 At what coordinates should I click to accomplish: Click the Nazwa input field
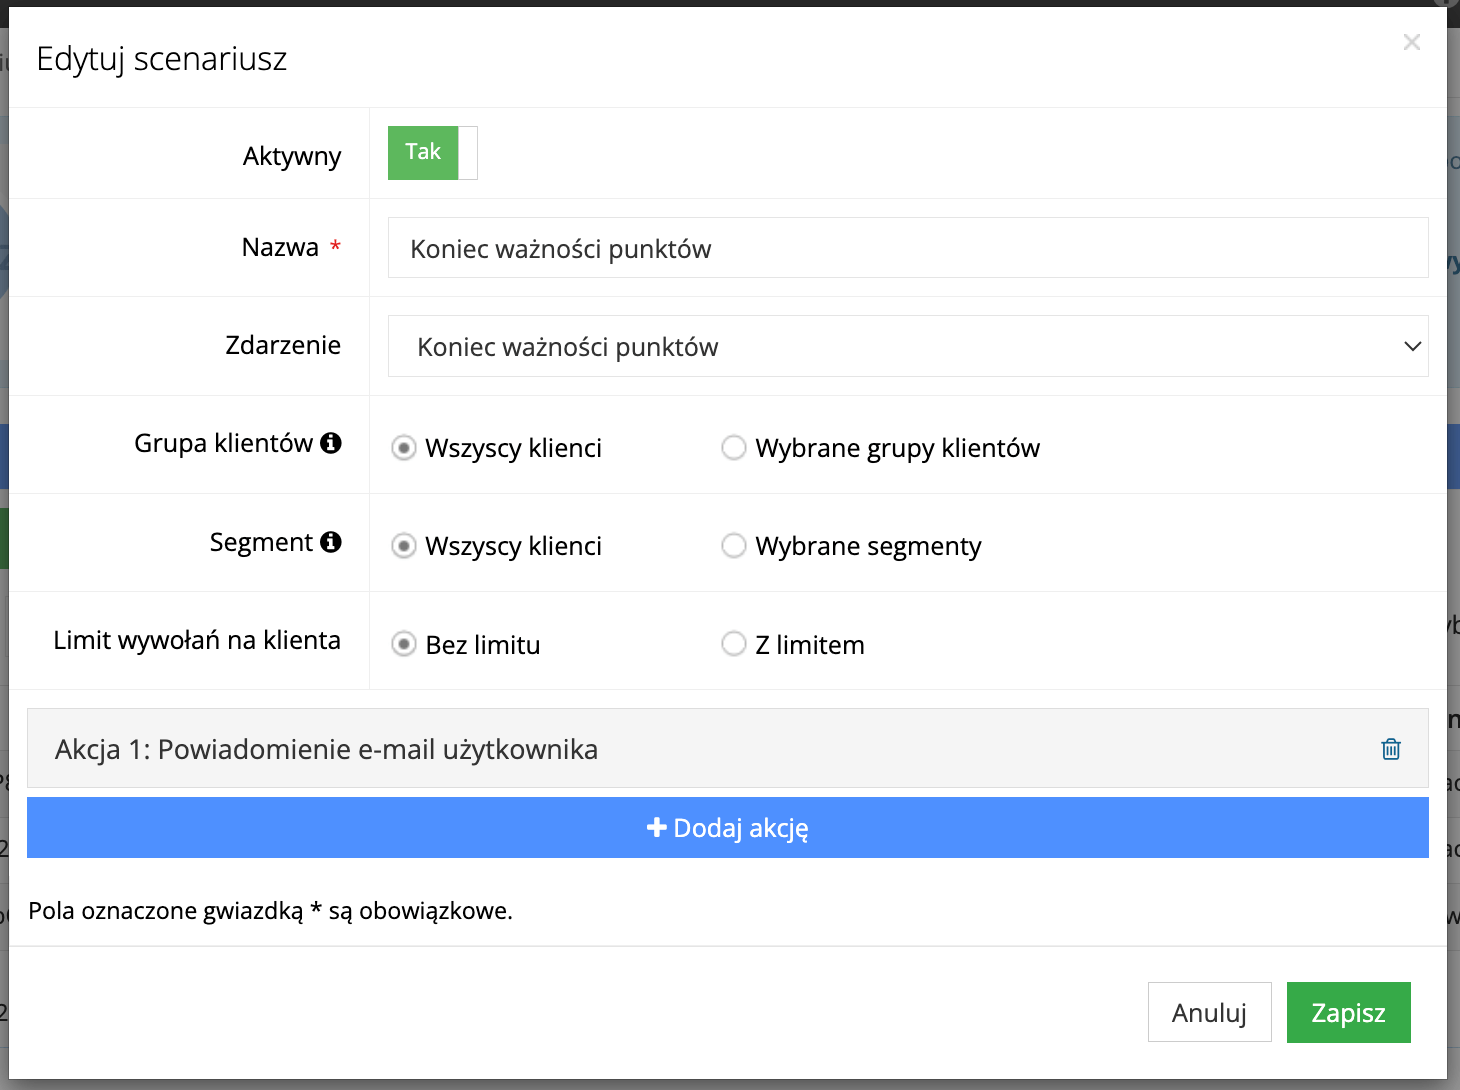point(908,248)
